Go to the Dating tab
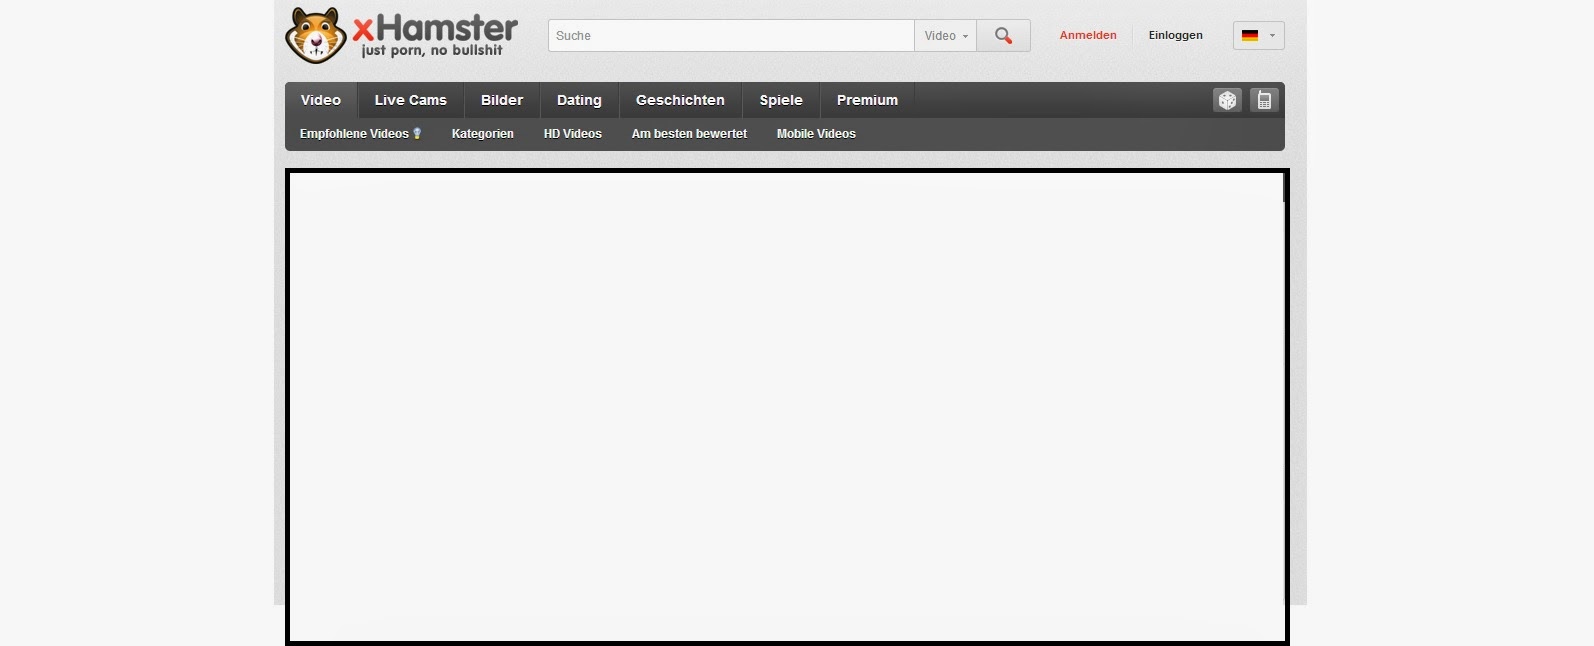Viewport: 1594px width, 646px height. 579,100
